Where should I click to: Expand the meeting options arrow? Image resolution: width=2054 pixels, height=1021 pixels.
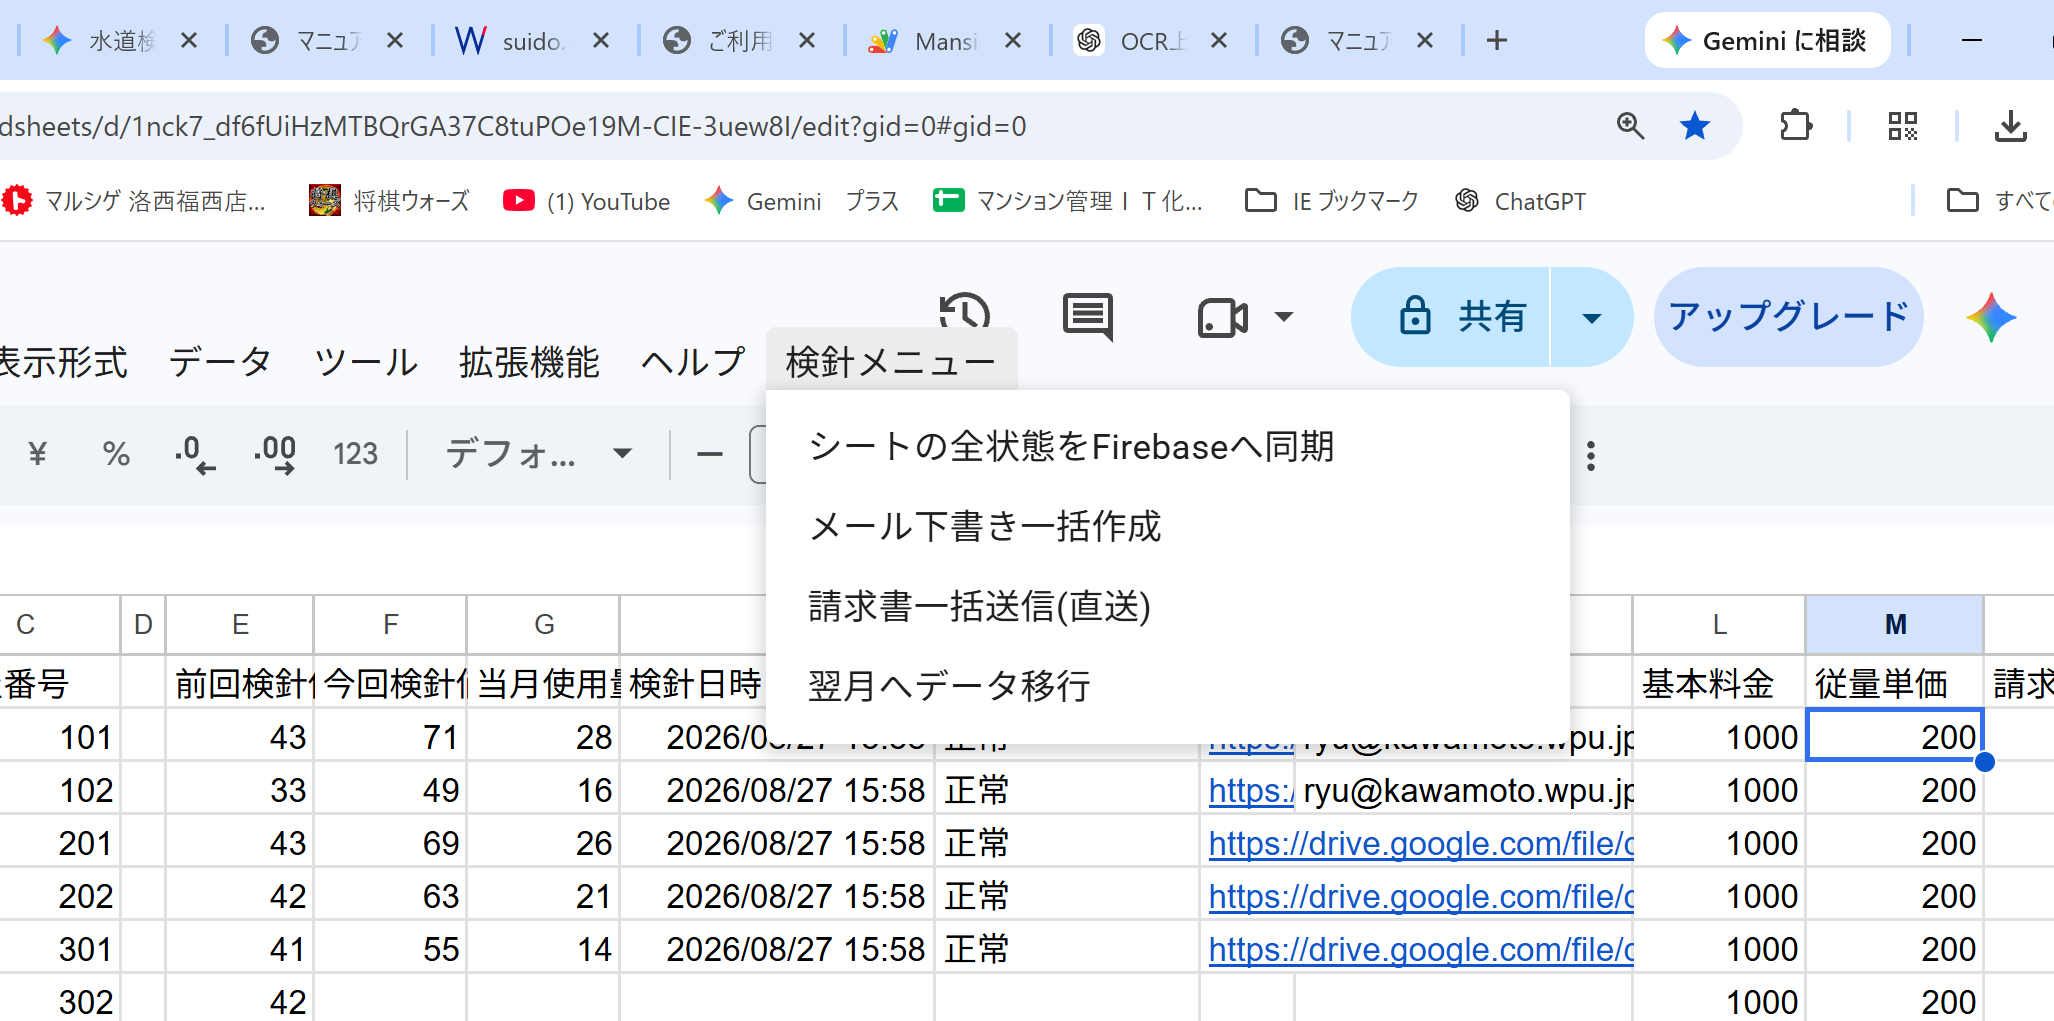[1284, 317]
